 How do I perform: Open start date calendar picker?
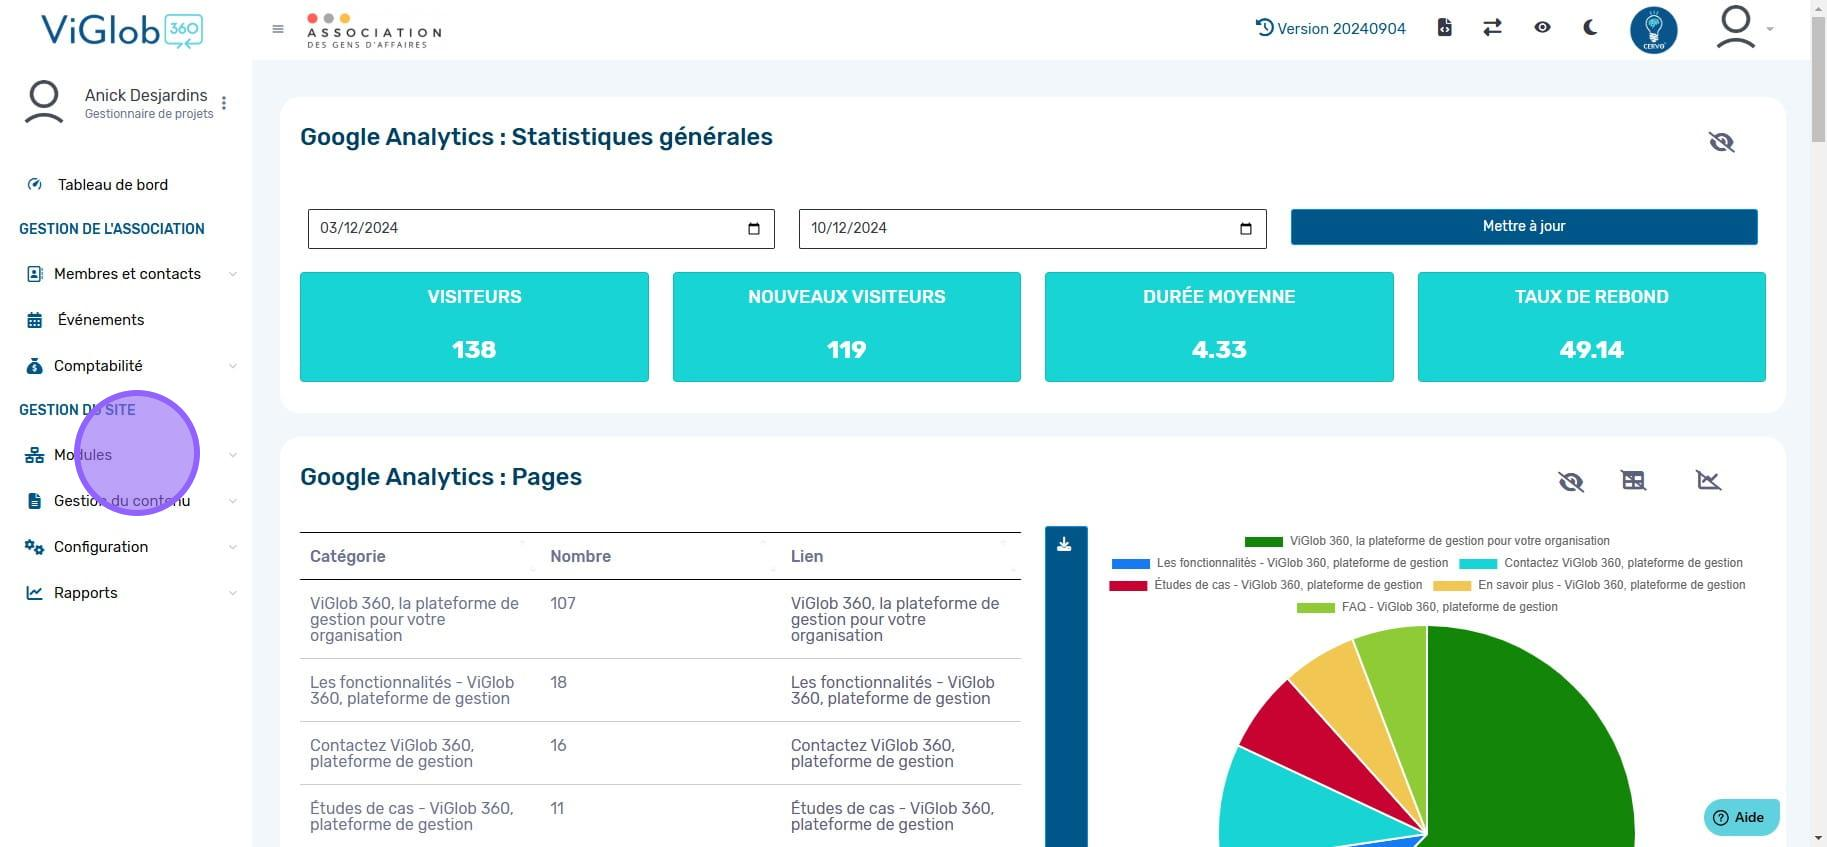pyautogui.click(x=754, y=229)
